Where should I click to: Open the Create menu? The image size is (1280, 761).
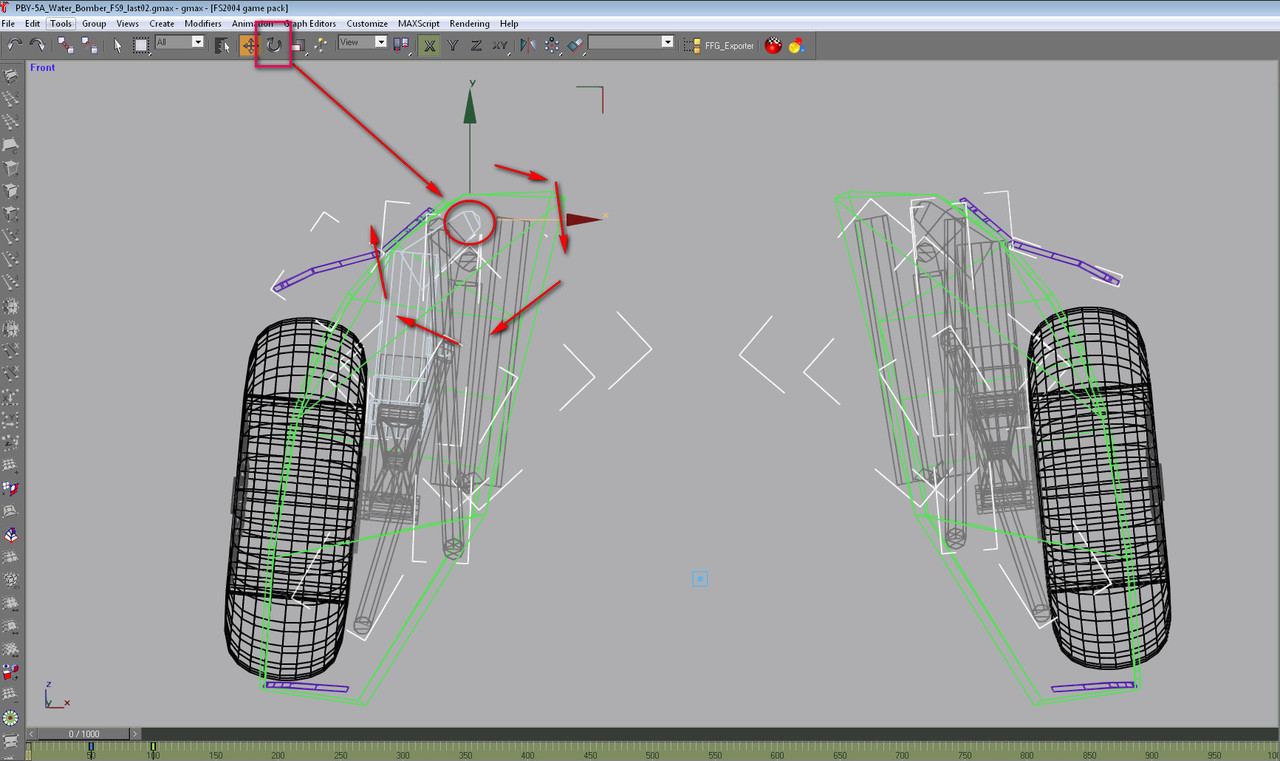tap(162, 23)
